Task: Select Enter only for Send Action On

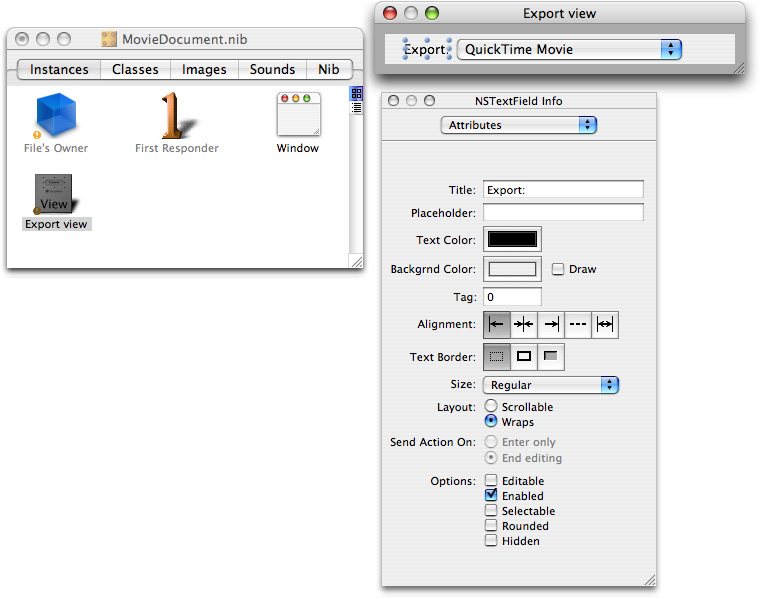Action: [491, 442]
